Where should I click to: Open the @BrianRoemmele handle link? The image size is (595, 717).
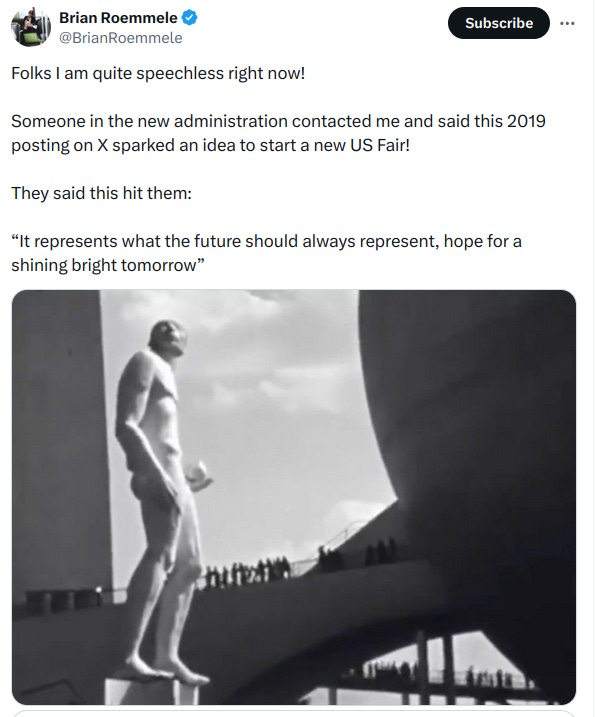click(x=120, y=38)
